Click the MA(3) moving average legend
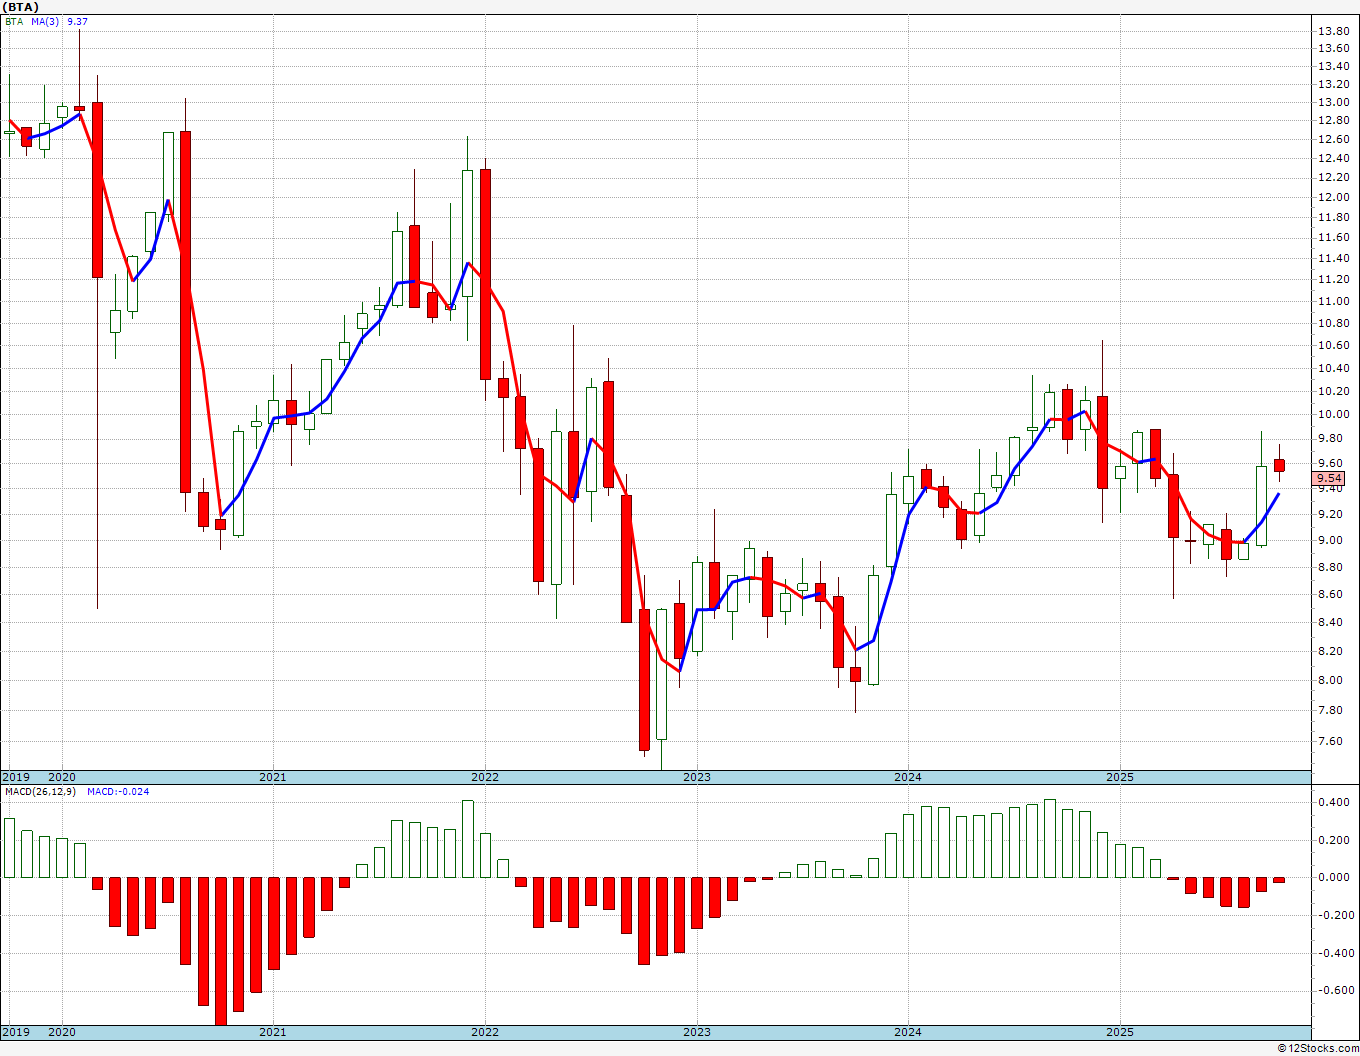 click(x=45, y=21)
